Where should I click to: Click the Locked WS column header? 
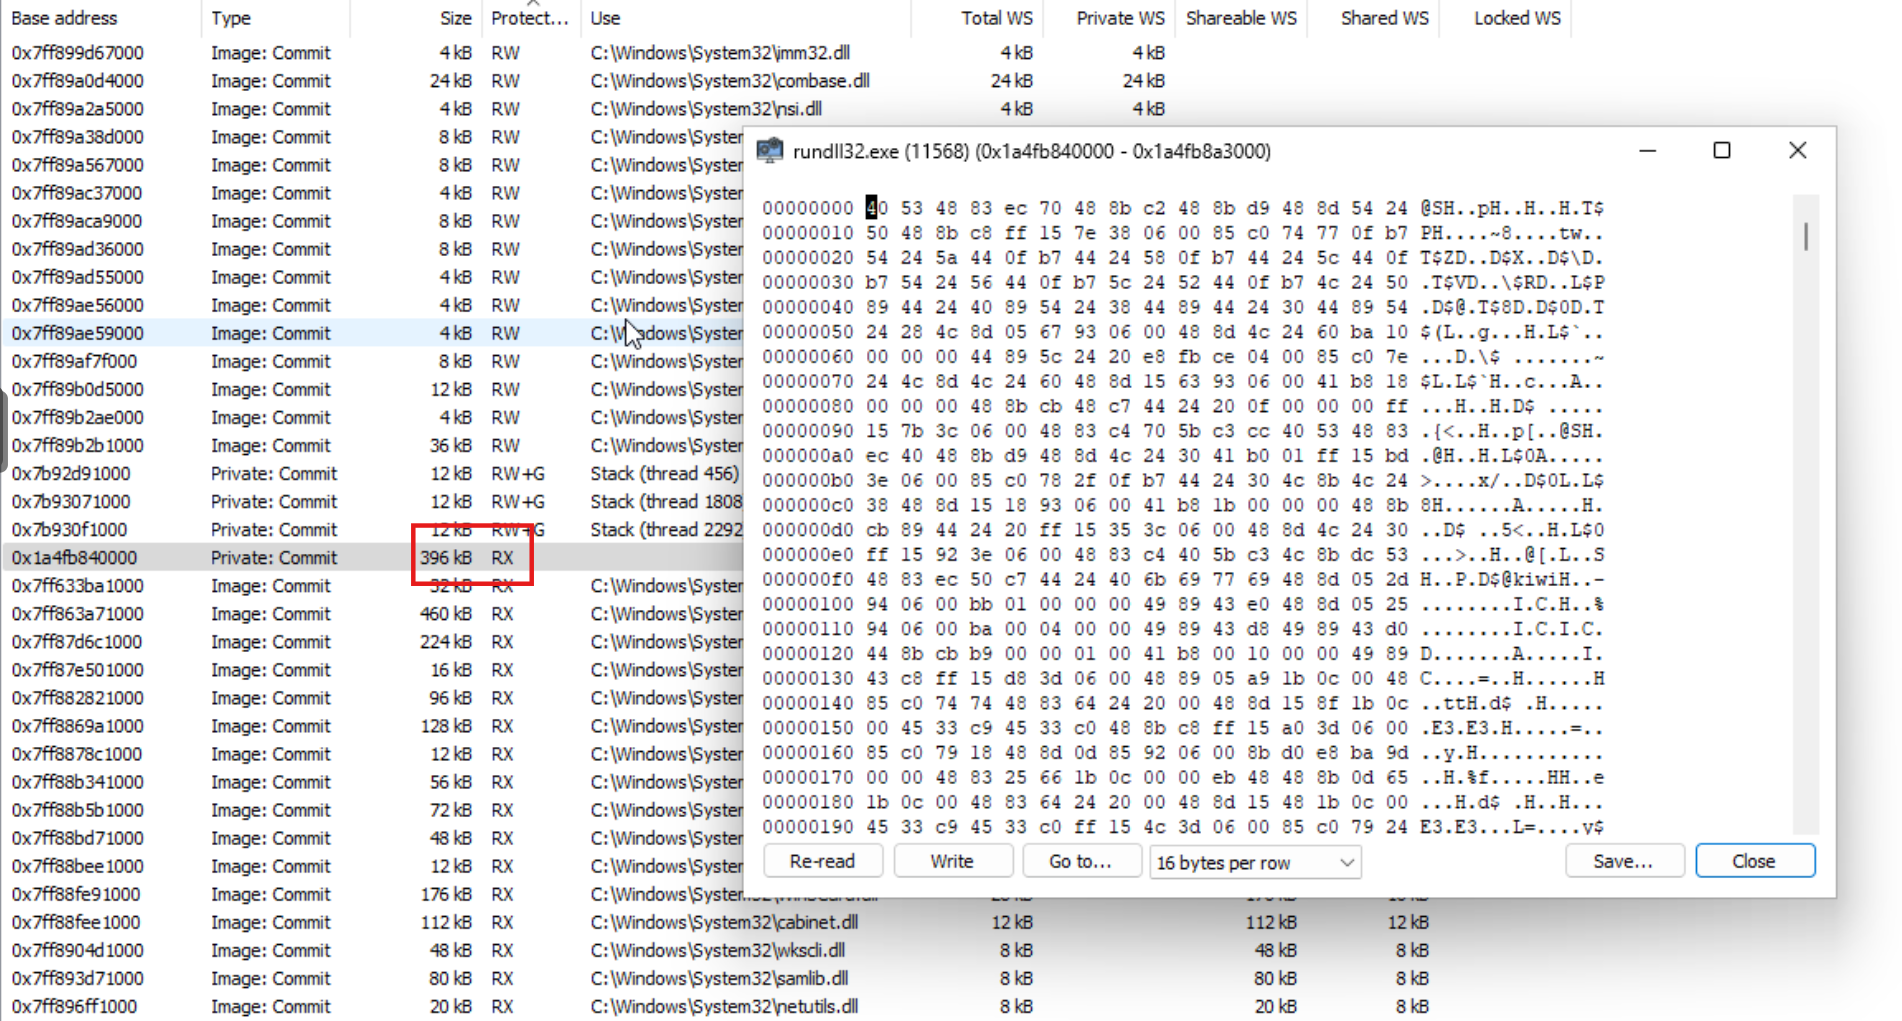coord(1516,18)
